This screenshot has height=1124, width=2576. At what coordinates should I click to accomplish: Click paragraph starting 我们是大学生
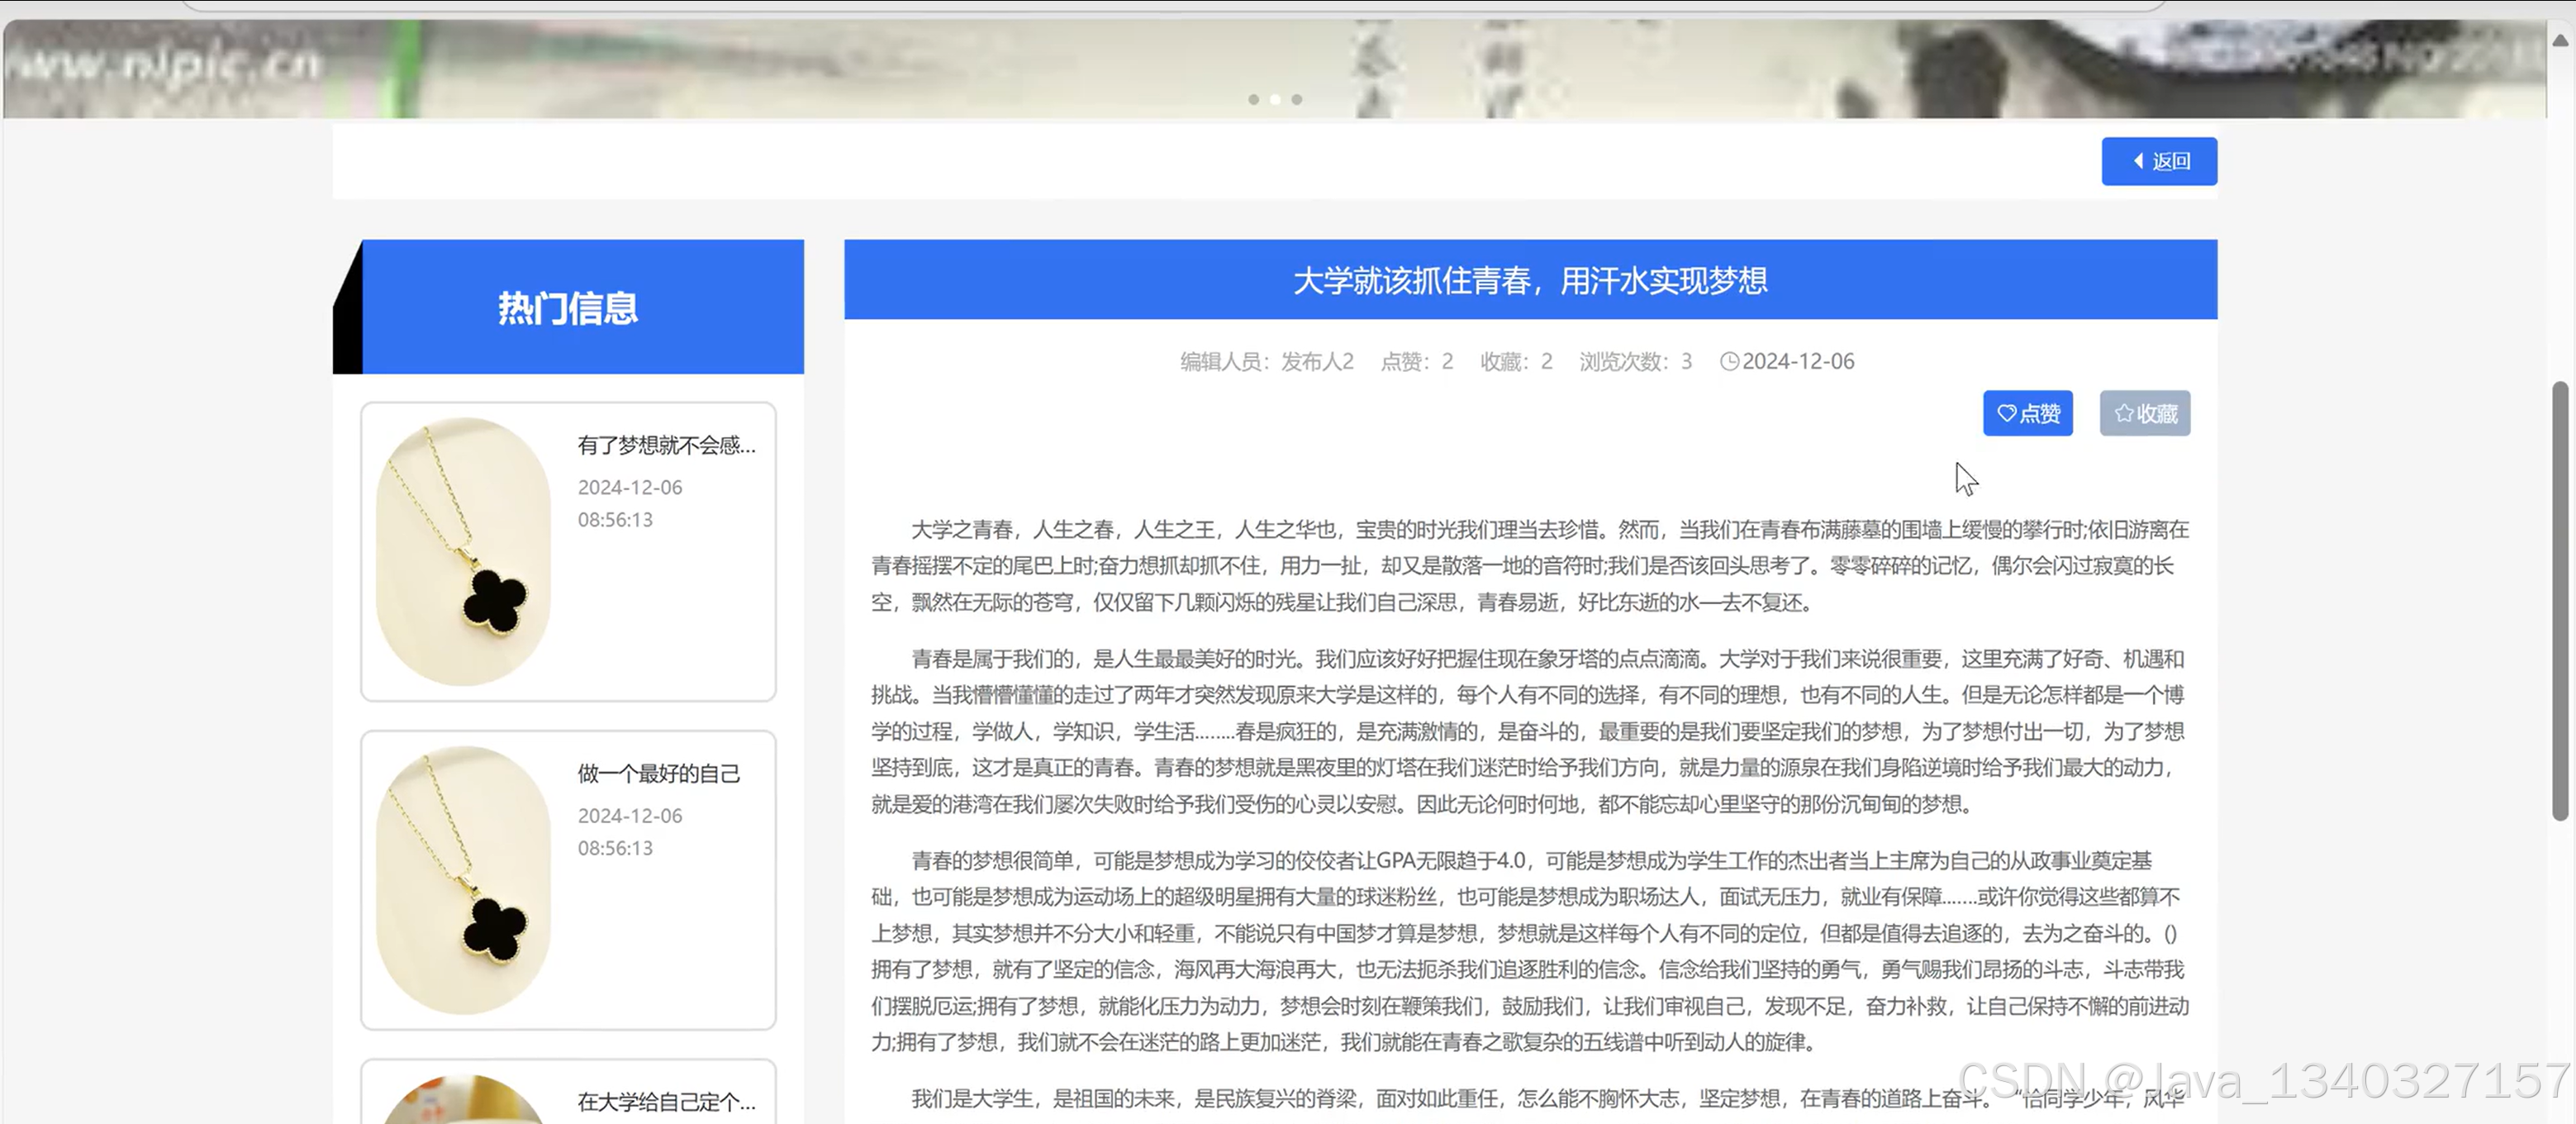coord(1529,1098)
